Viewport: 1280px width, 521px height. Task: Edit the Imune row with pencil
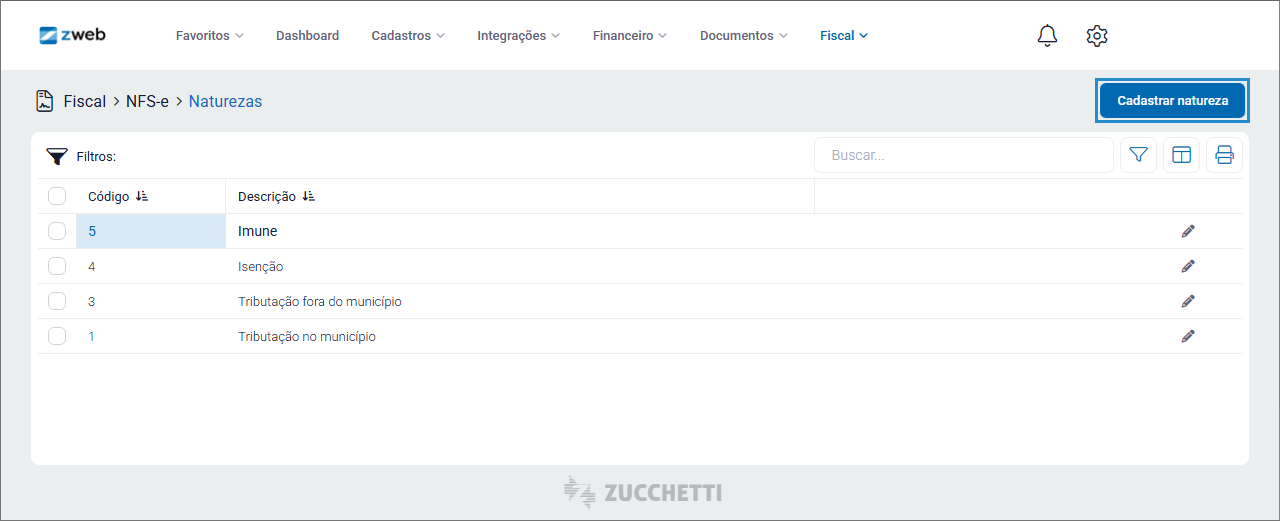click(x=1188, y=231)
